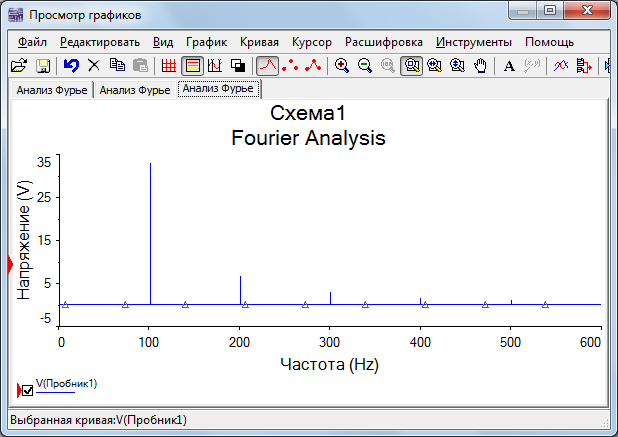Image resolution: width=618 pixels, height=437 pixels.
Task: Click the Export data icon with red arrow
Action: click(584, 65)
